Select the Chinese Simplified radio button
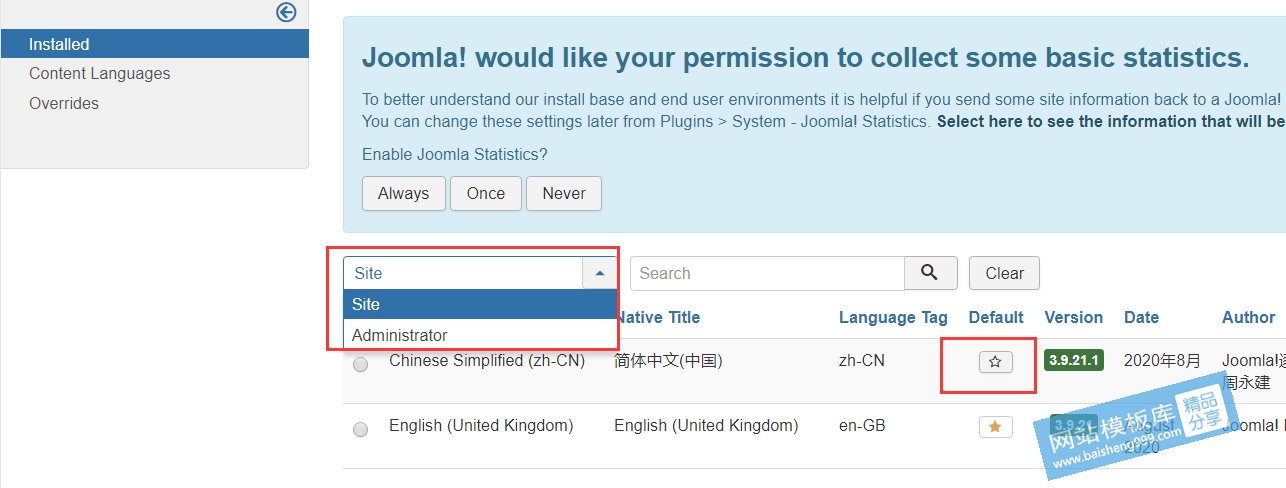This screenshot has height=488, width=1286. click(x=360, y=364)
